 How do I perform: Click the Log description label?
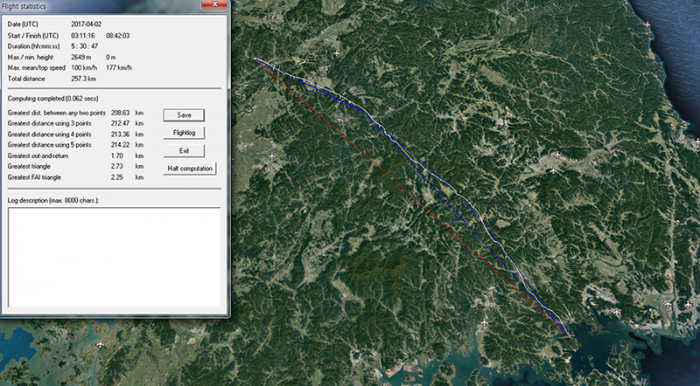pyautogui.click(x=53, y=201)
